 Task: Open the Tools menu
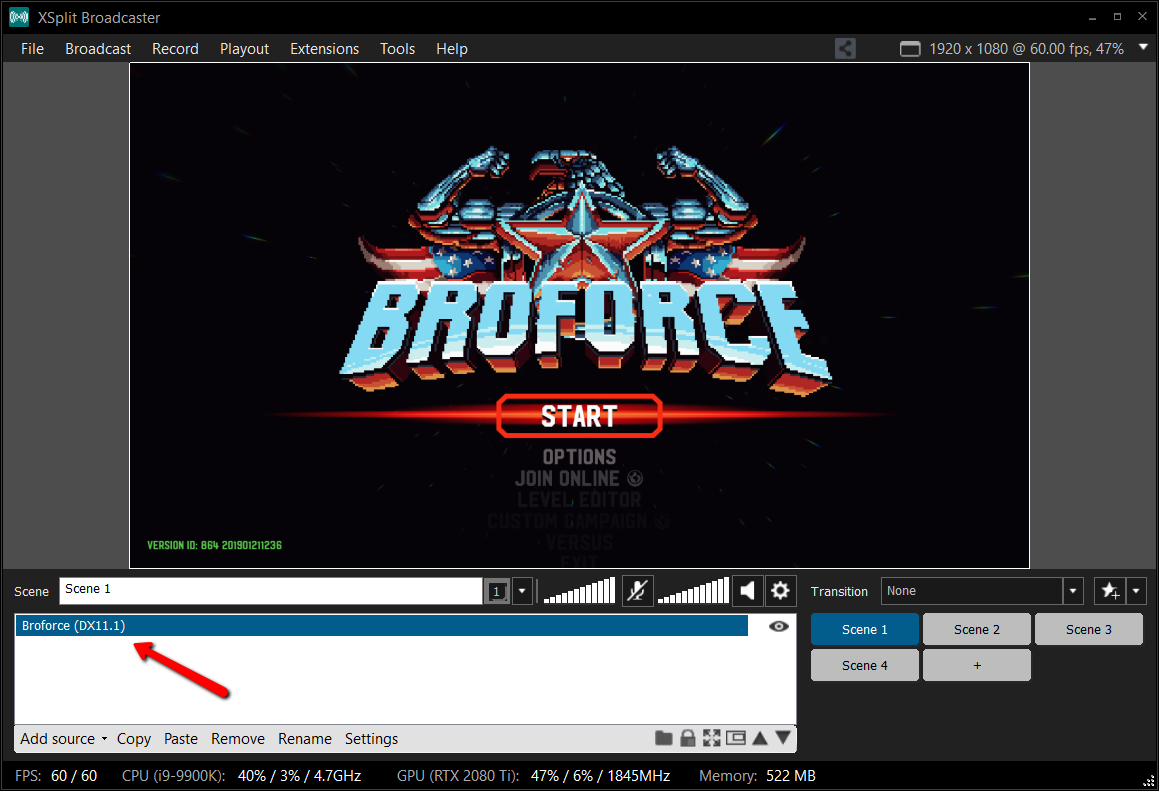coord(397,49)
